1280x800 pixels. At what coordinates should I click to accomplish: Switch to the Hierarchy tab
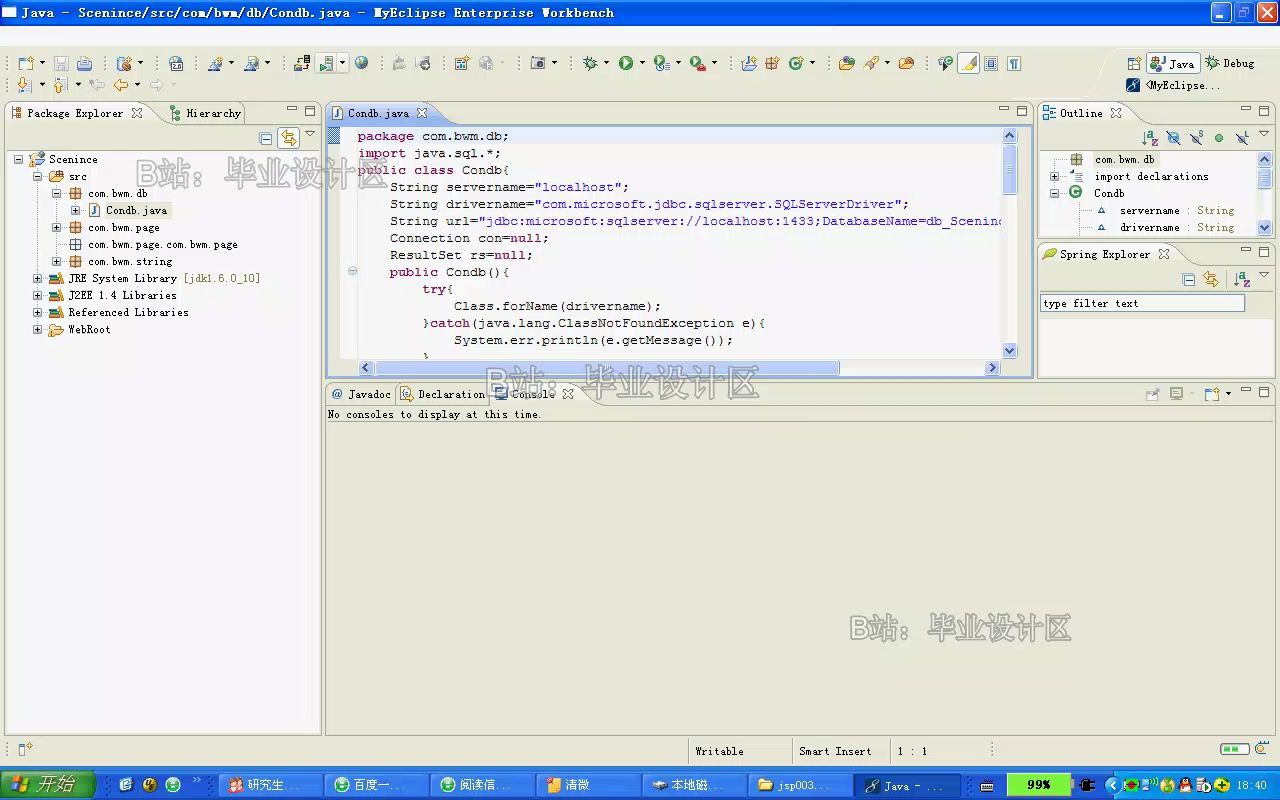tap(204, 113)
